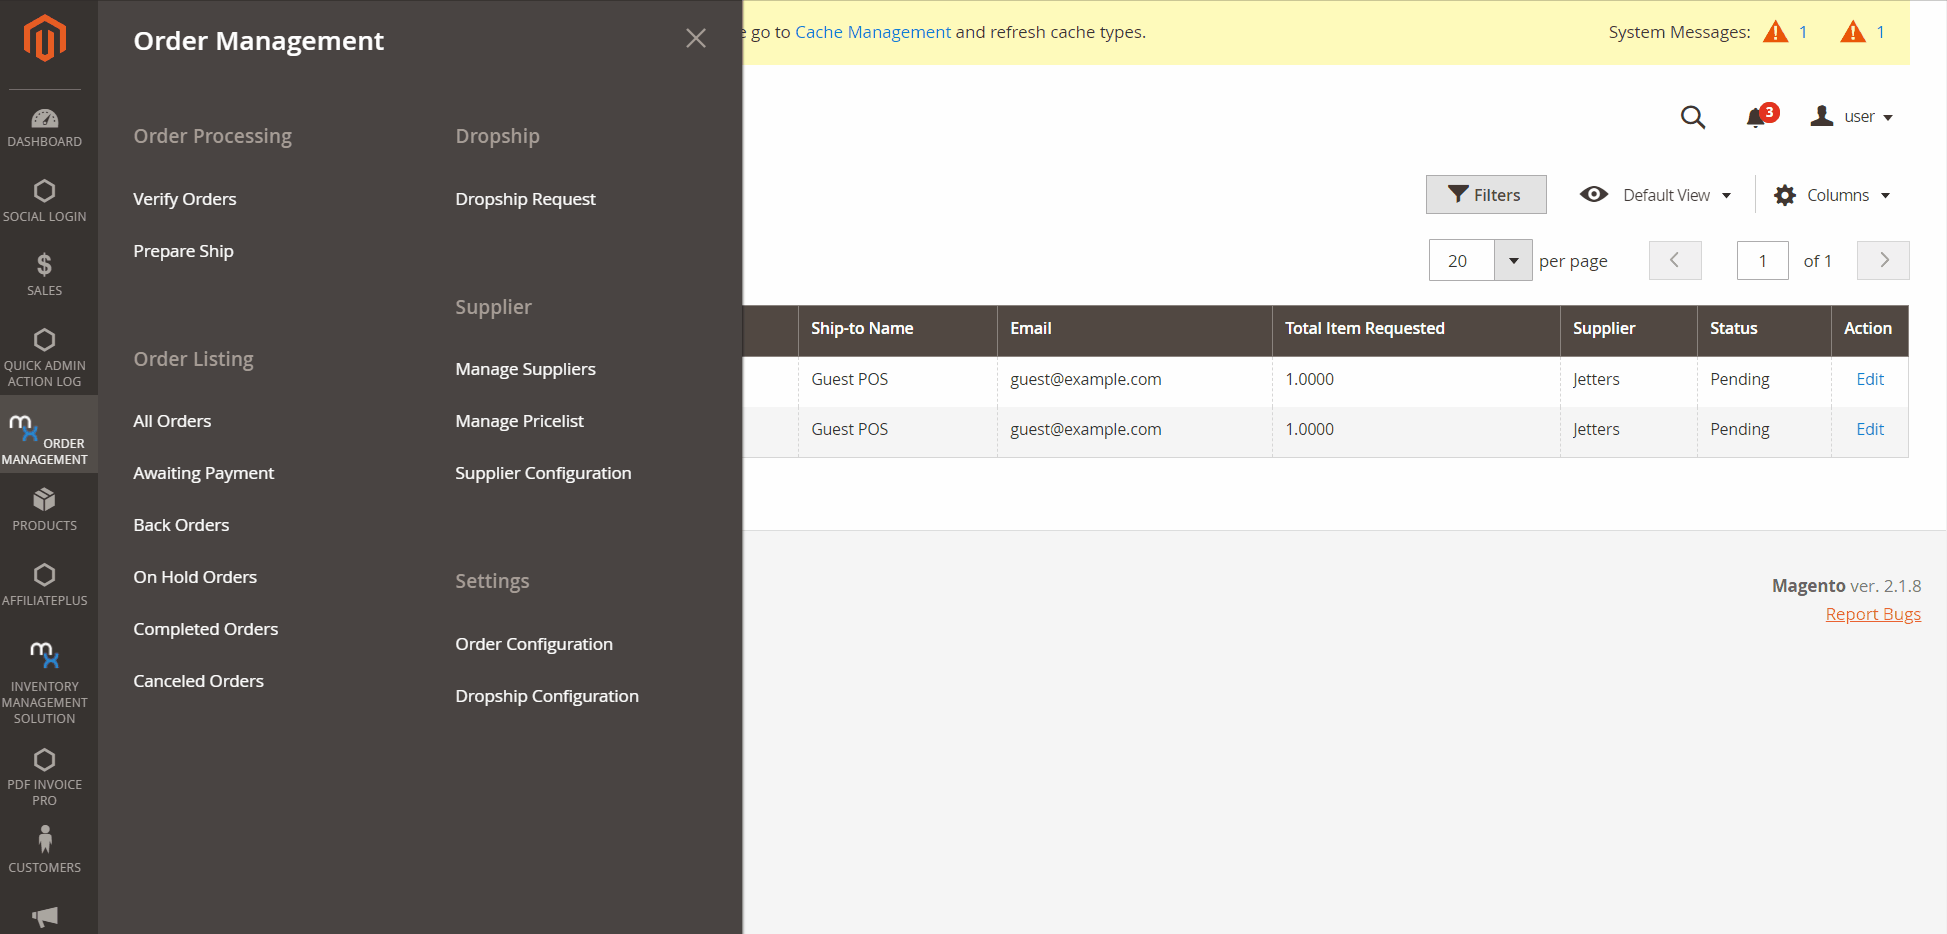Open Default View eye dropdown
This screenshot has height=934, width=1947.
tap(1656, 195)
